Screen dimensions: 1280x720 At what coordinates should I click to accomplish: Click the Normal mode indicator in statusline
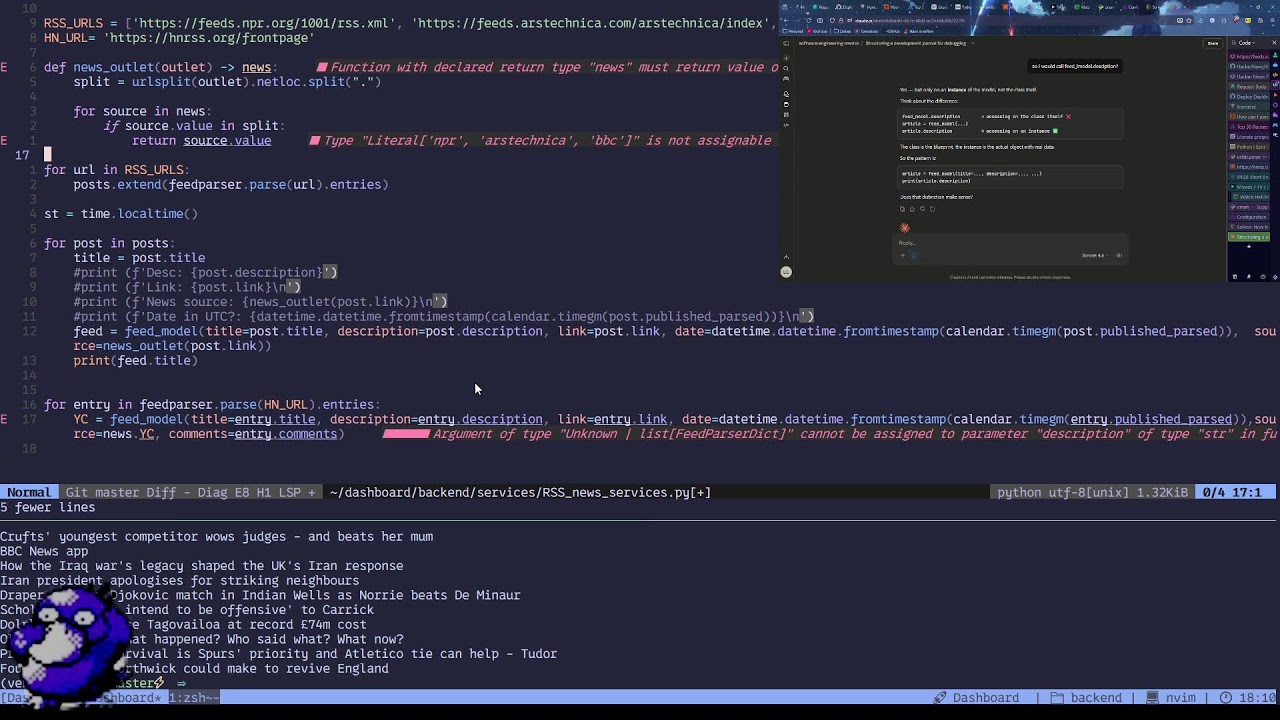29,492
